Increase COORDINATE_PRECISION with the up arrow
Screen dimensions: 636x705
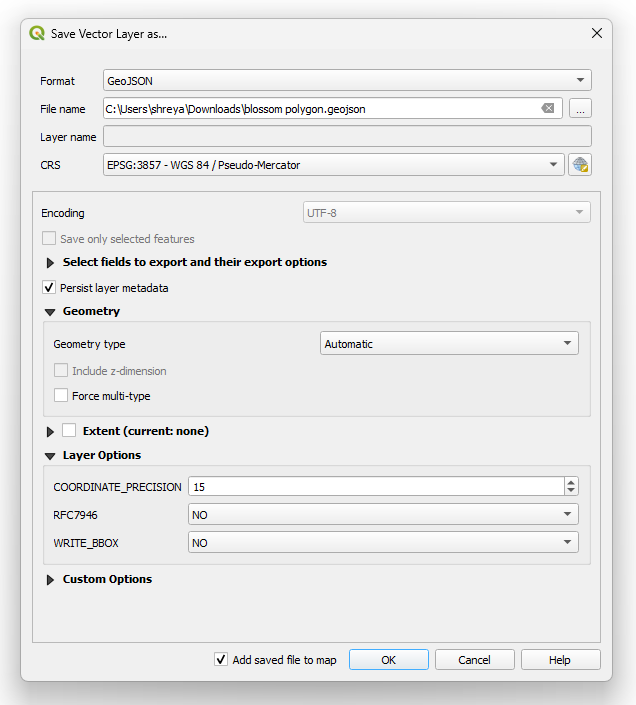(x=571, y=482)
